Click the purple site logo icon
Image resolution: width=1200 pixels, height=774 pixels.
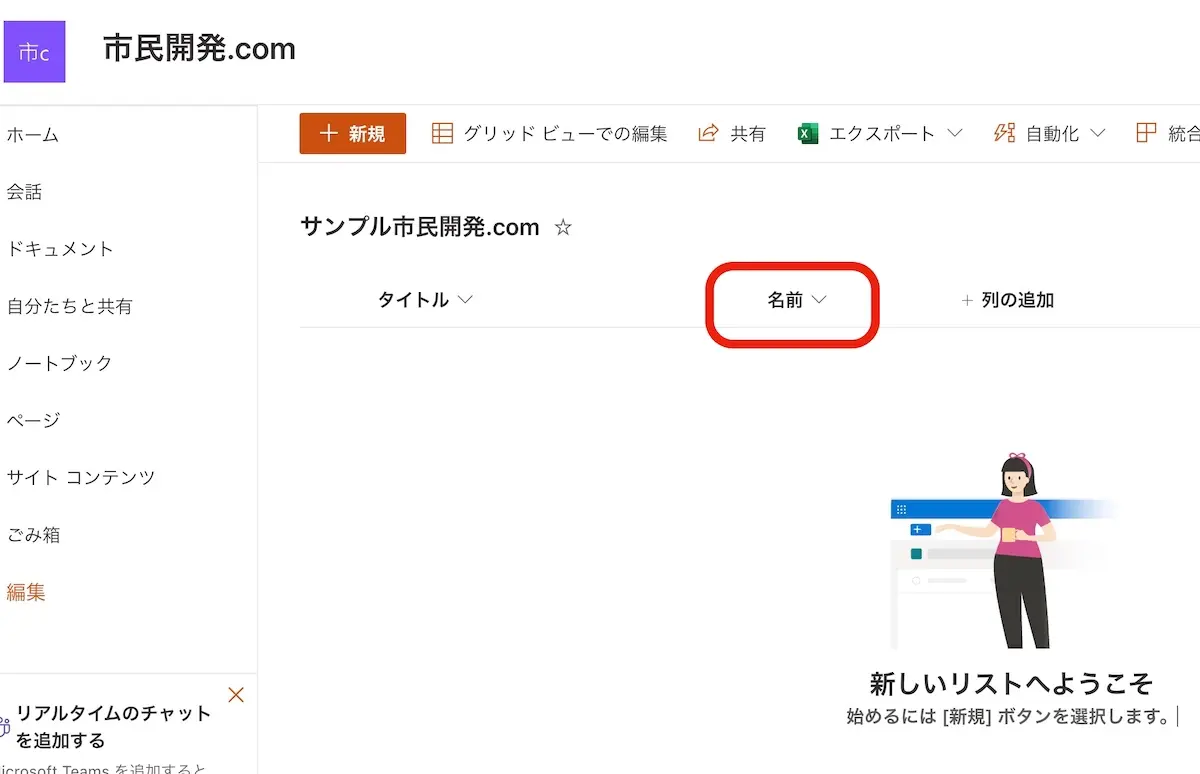coord(35,52)
